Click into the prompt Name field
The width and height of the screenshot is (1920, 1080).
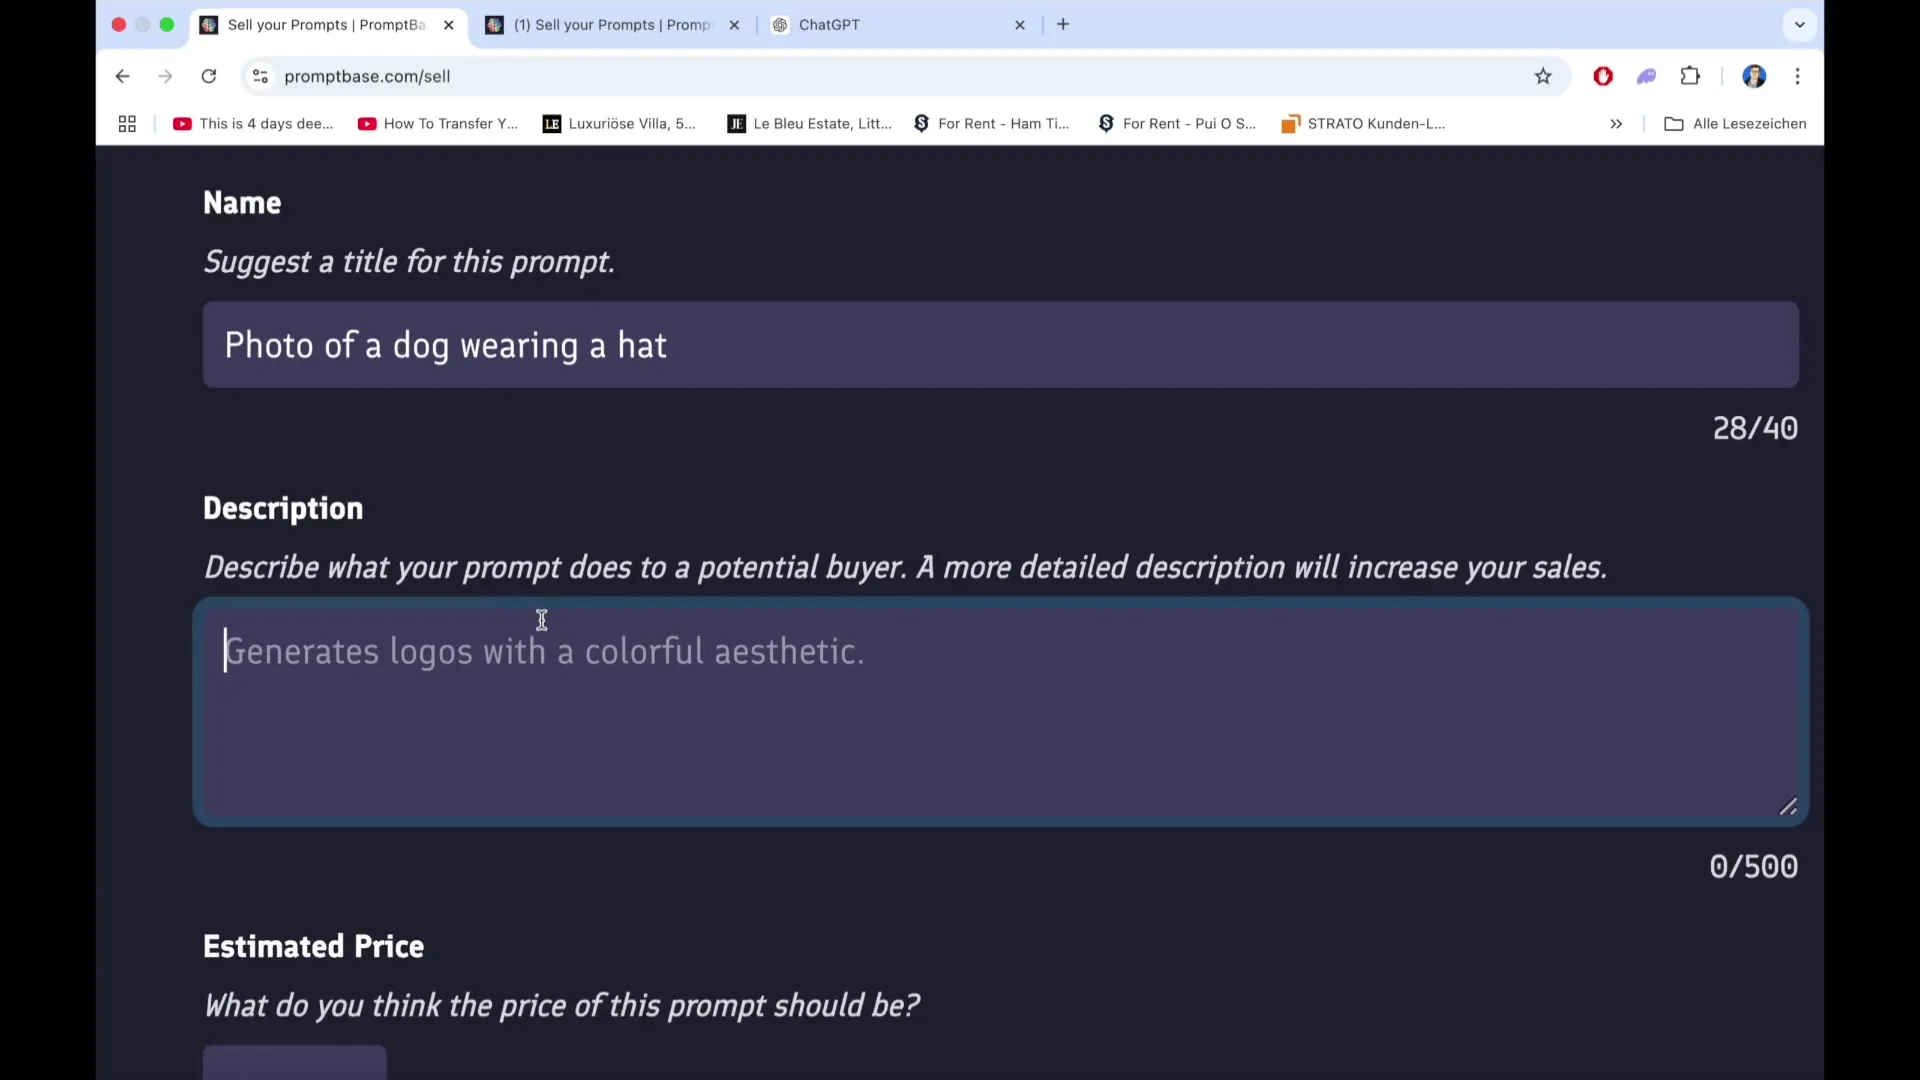coord(1000,345)
